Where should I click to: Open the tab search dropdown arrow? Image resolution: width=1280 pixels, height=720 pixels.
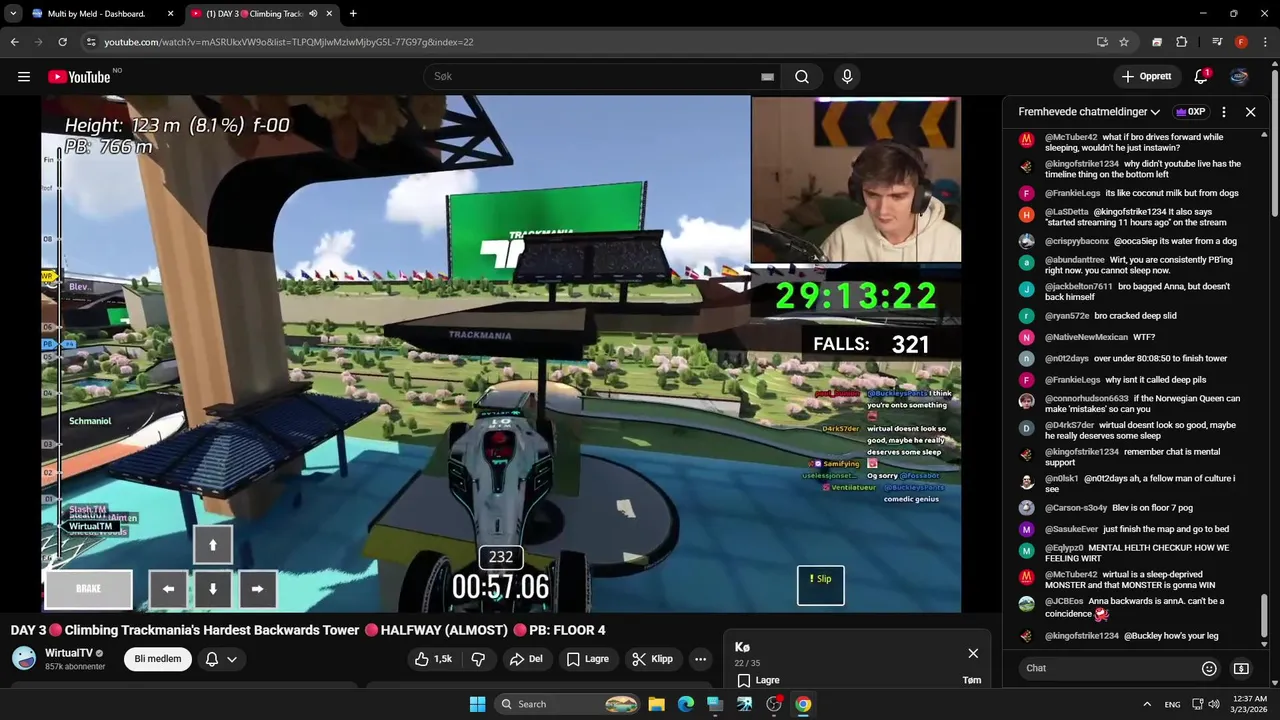(13, 14)
